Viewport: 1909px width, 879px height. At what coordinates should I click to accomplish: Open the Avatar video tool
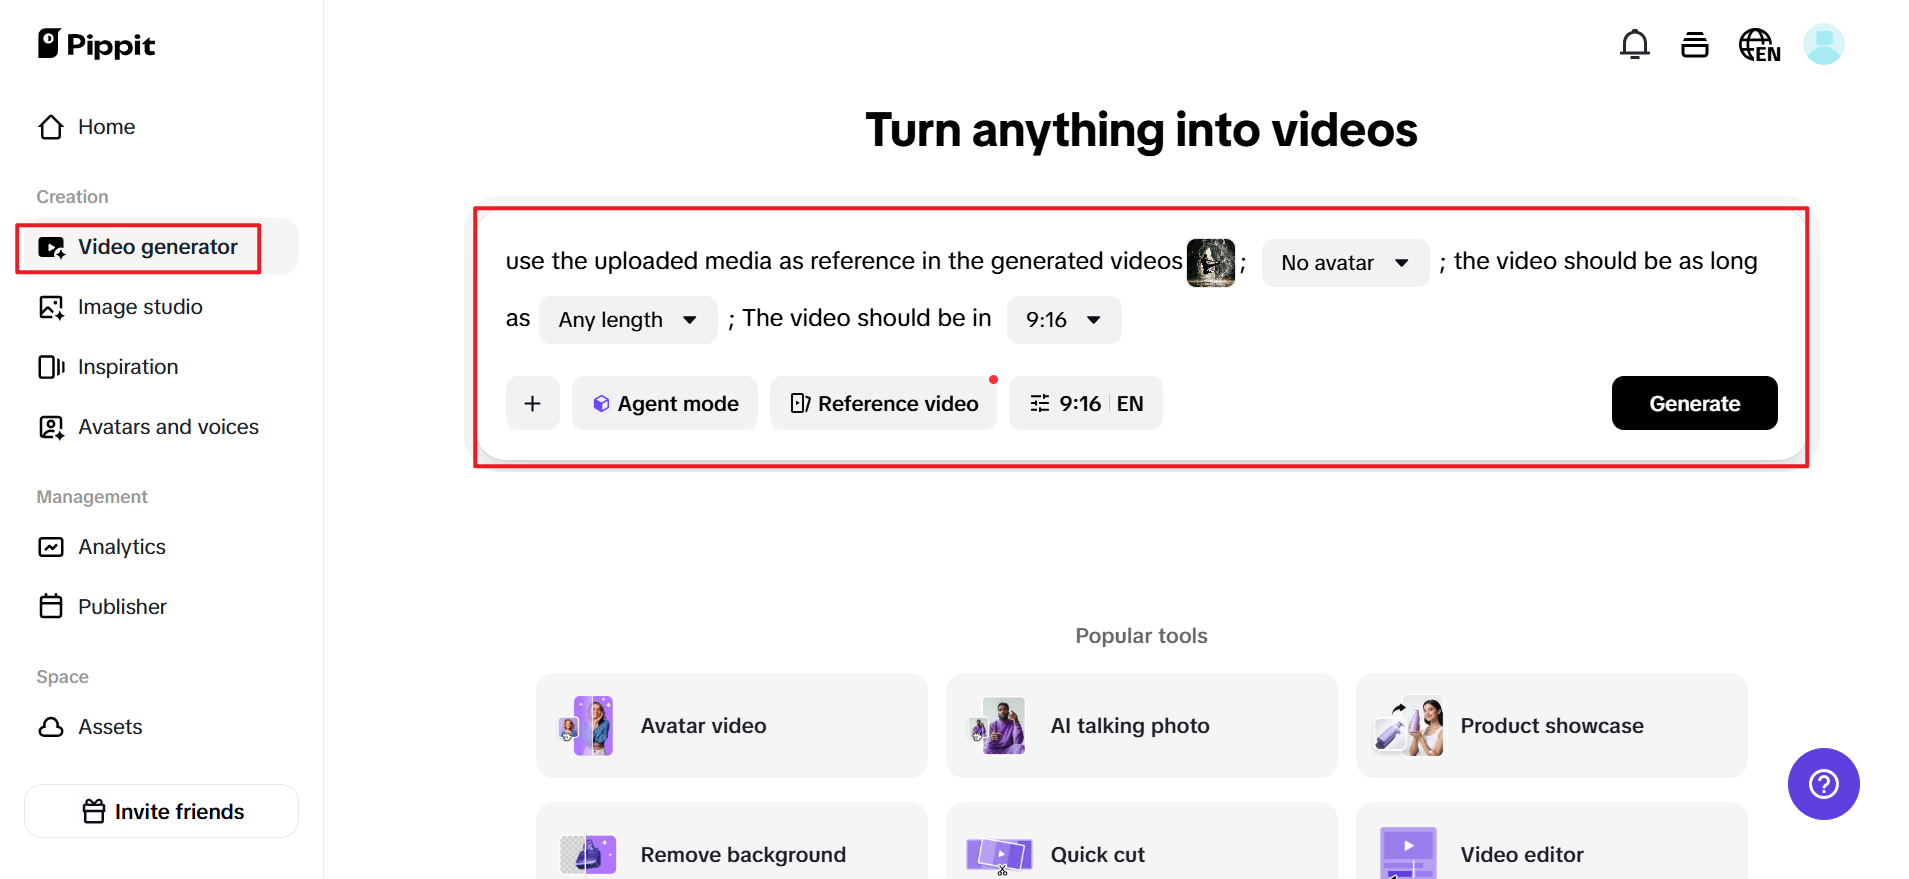[x=732, y=725]
